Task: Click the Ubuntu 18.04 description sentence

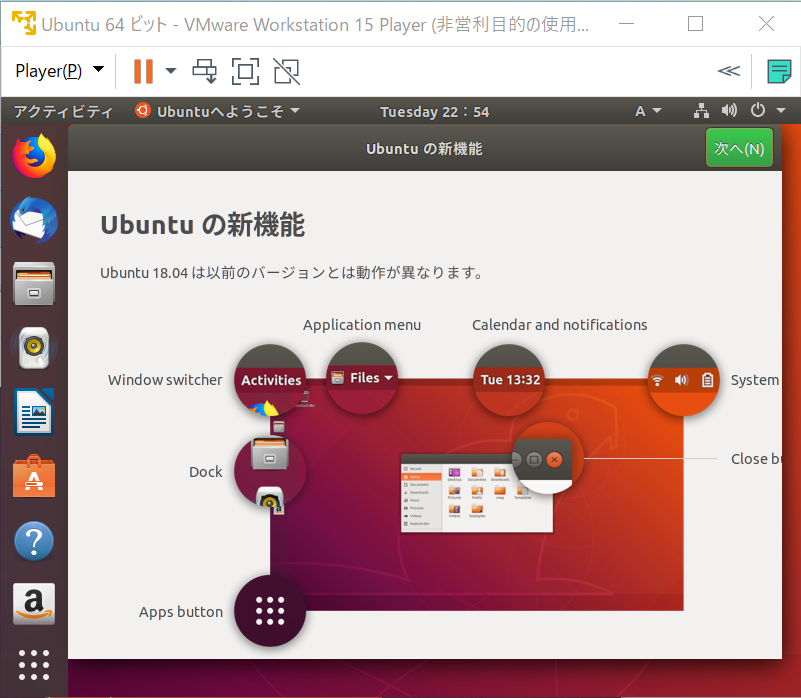Action: 291,272
